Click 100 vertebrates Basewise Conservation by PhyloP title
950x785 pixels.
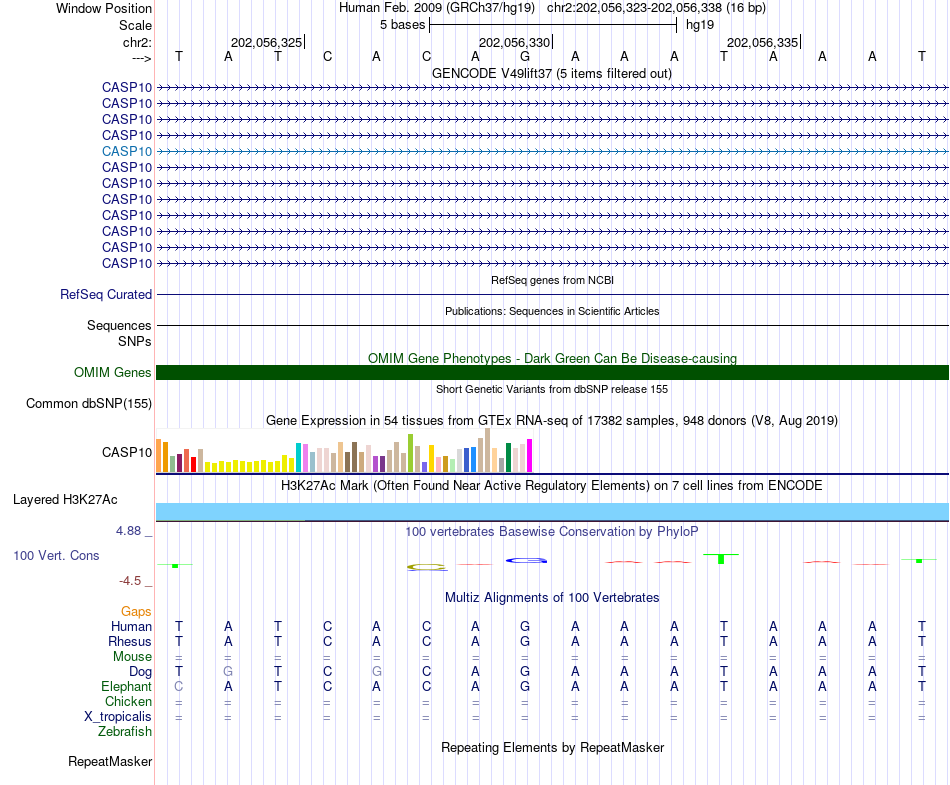pos(552,532)
